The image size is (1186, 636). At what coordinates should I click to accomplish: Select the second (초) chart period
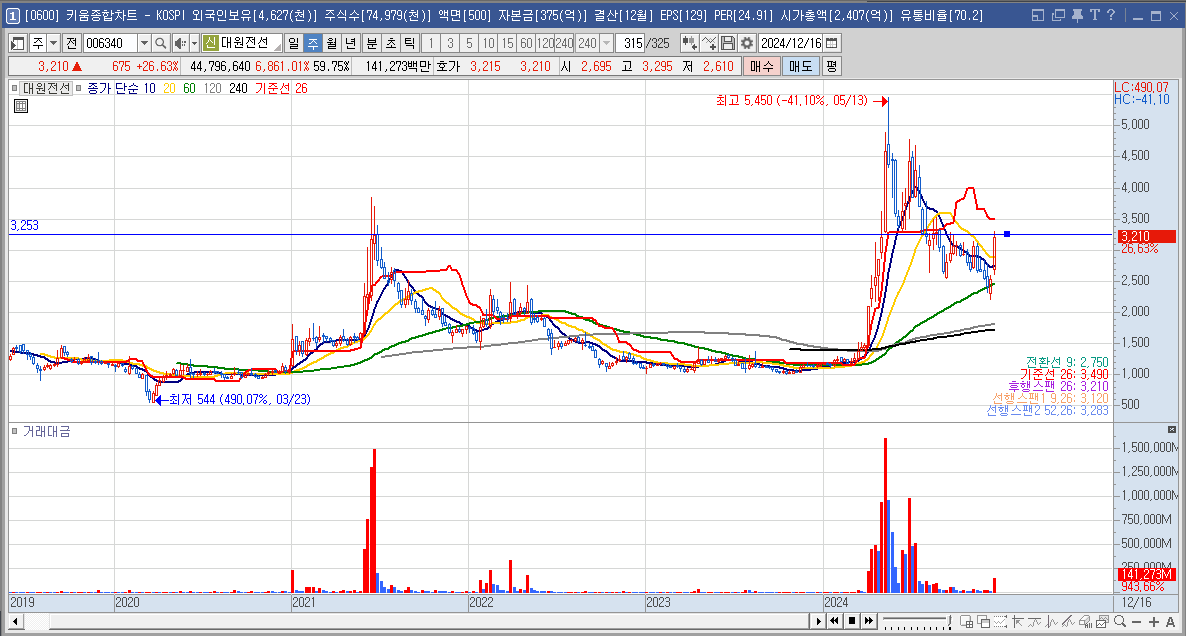click(x=391, y=44)
